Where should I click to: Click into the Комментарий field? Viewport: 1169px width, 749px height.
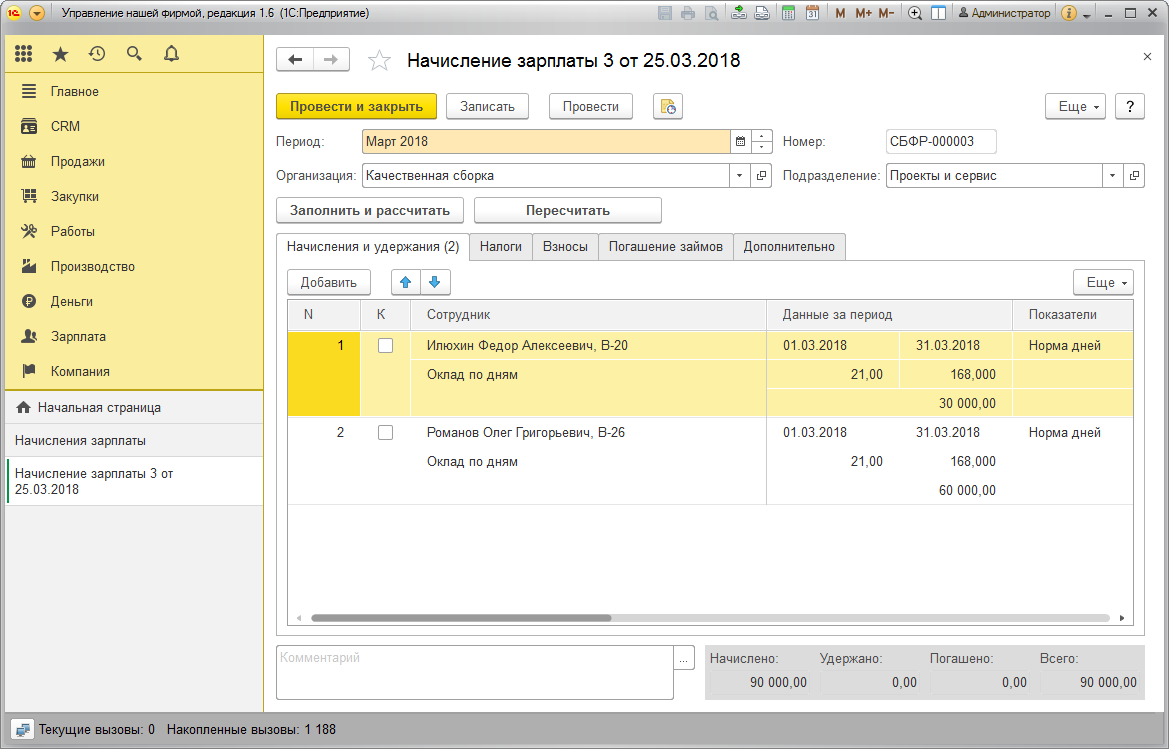tap(475, 672)
